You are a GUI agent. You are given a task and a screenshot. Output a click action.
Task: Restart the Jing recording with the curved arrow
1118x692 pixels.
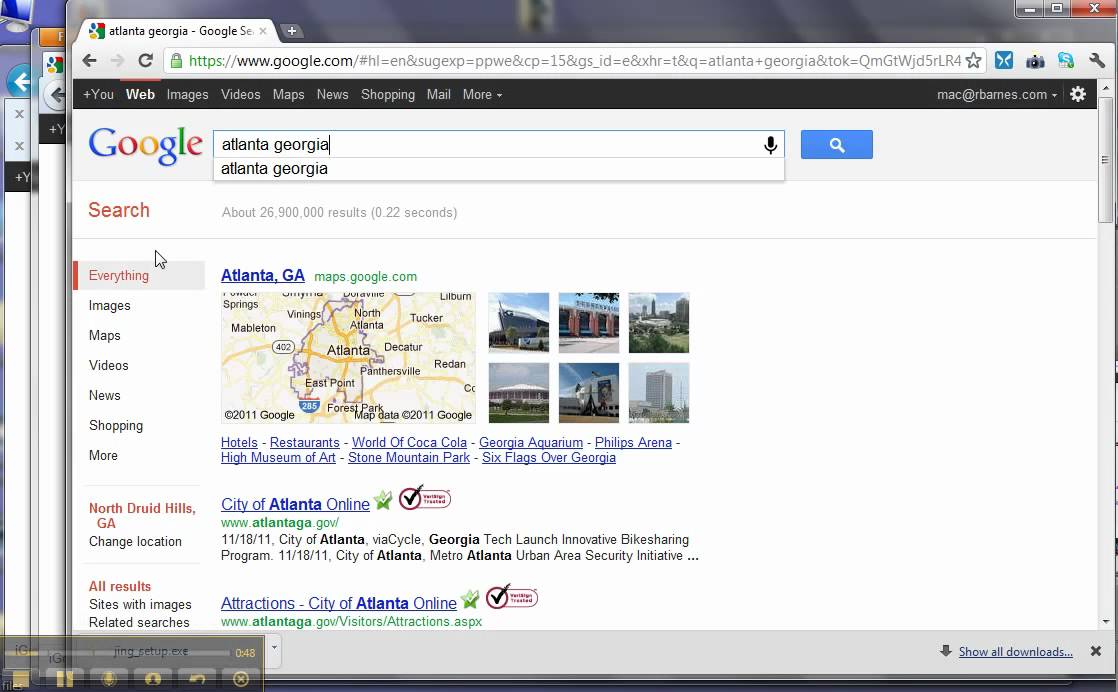tap(197, 679)
